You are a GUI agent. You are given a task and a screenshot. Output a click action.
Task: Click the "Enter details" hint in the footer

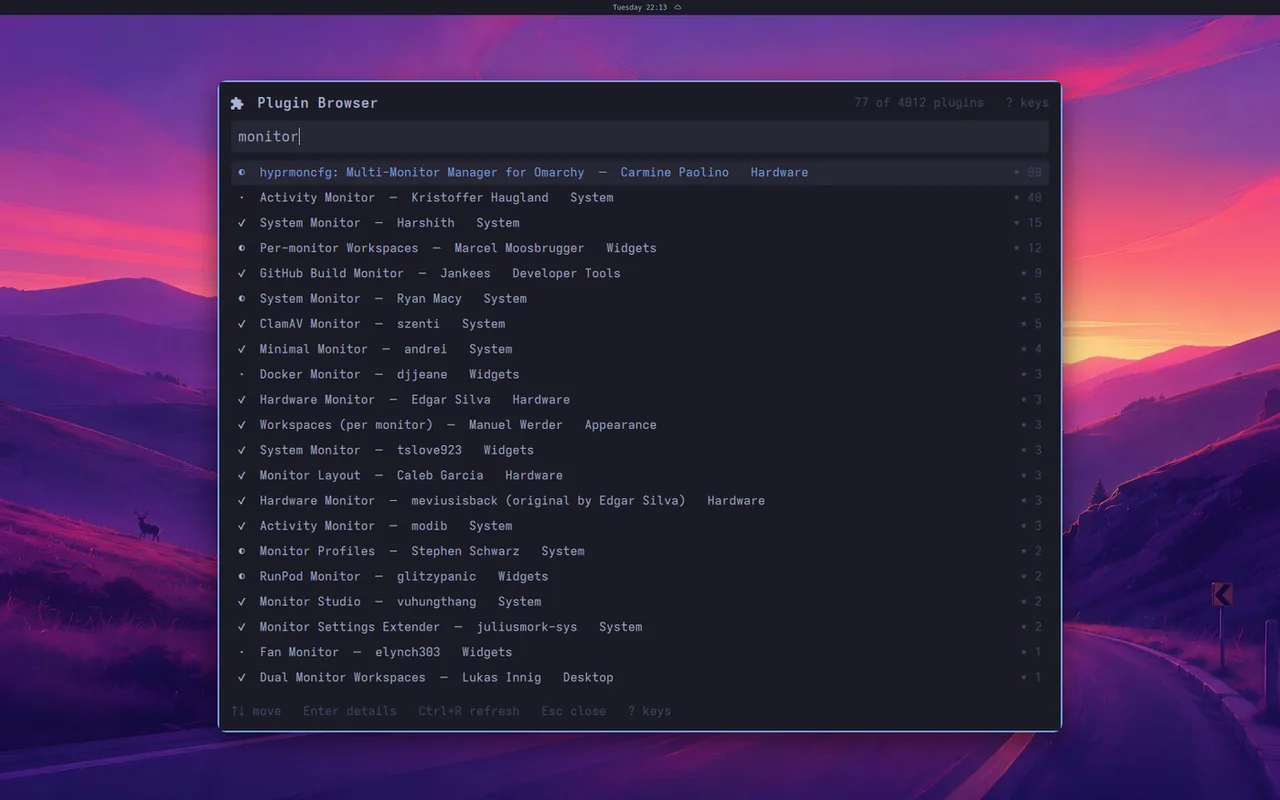[350, 711]
